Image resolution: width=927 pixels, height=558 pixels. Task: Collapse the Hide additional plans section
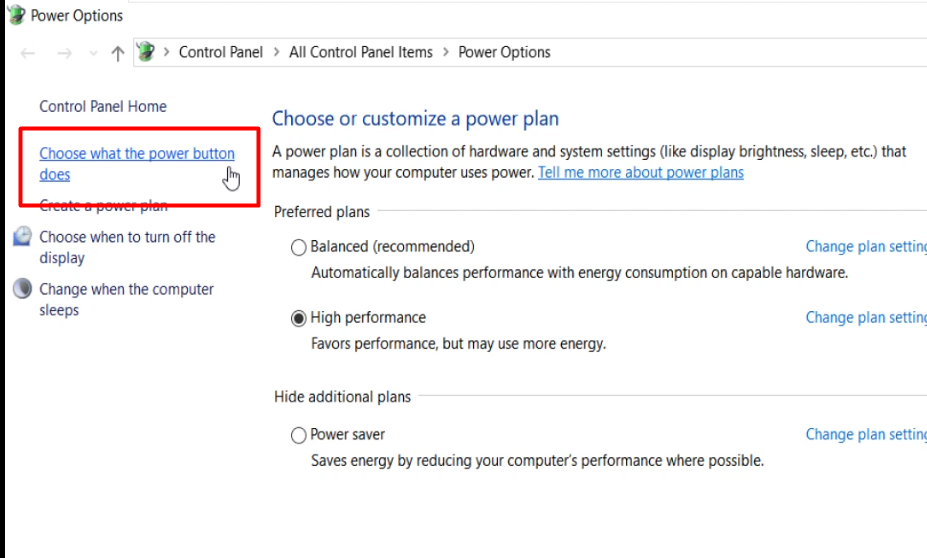[342, 397]
